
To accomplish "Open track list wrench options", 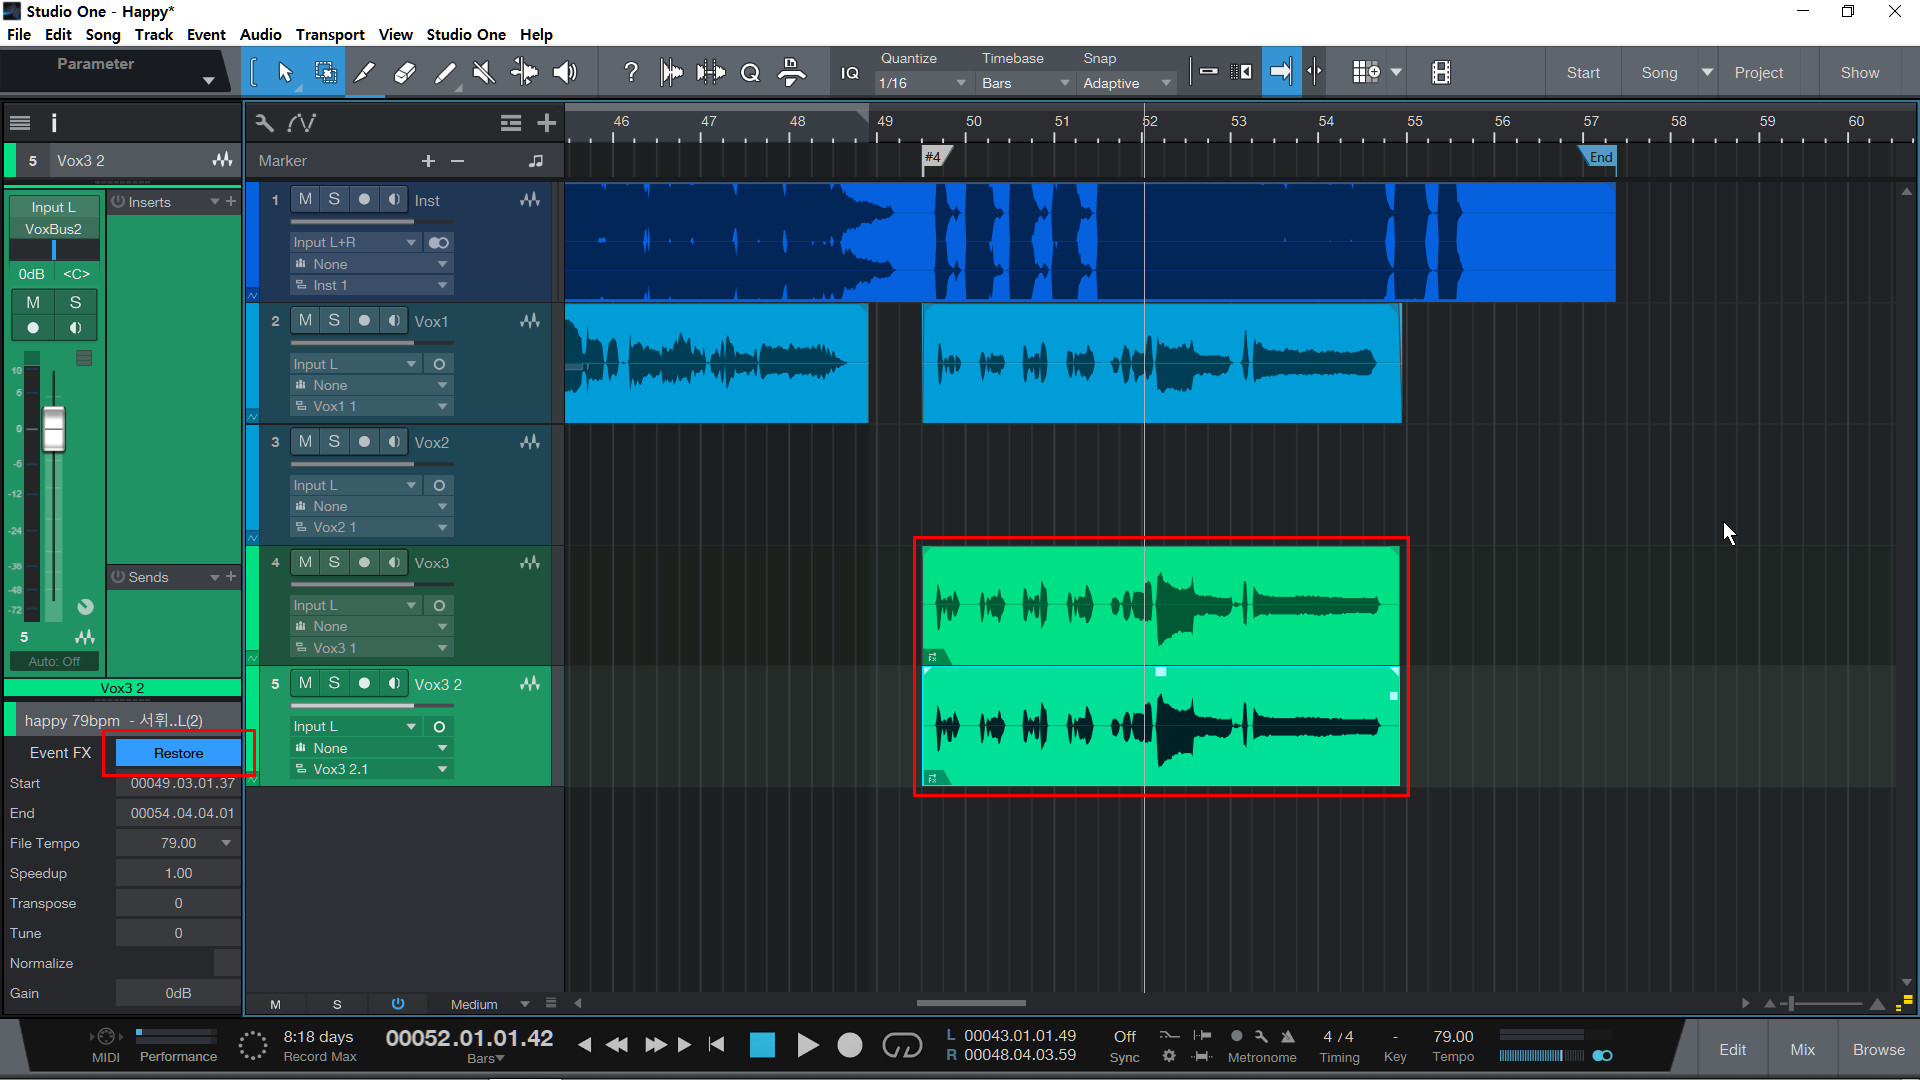I will [x=264, y=123].
